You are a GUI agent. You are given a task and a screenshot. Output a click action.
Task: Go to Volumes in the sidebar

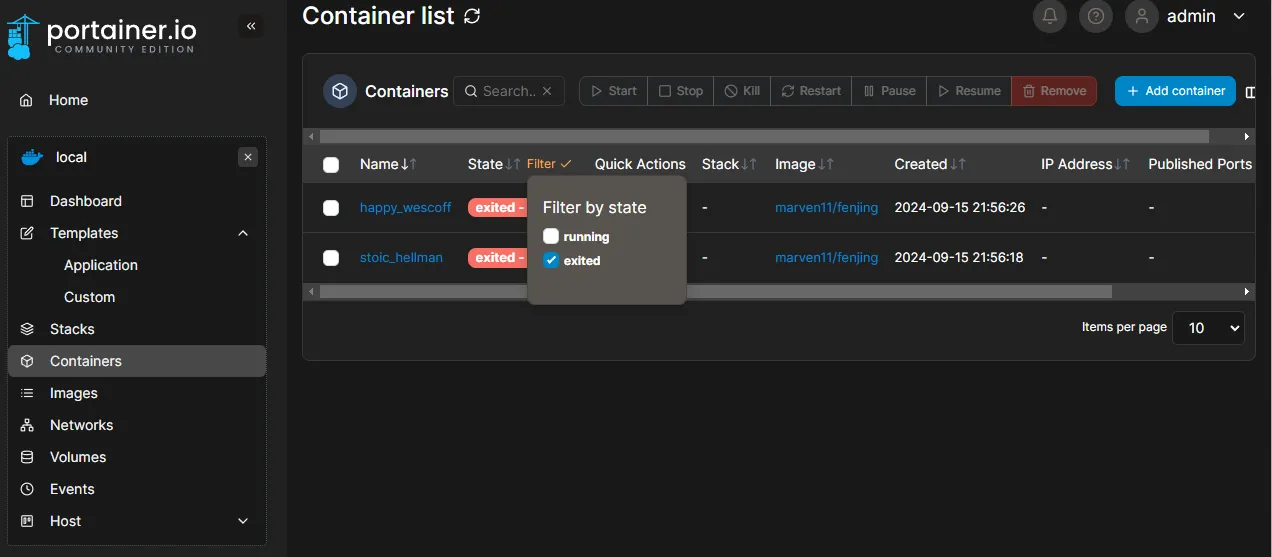click(x=78, y=457)
